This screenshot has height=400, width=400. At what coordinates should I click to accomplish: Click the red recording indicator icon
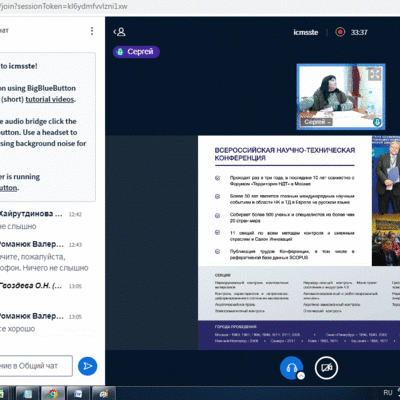(x=340, y=32)
